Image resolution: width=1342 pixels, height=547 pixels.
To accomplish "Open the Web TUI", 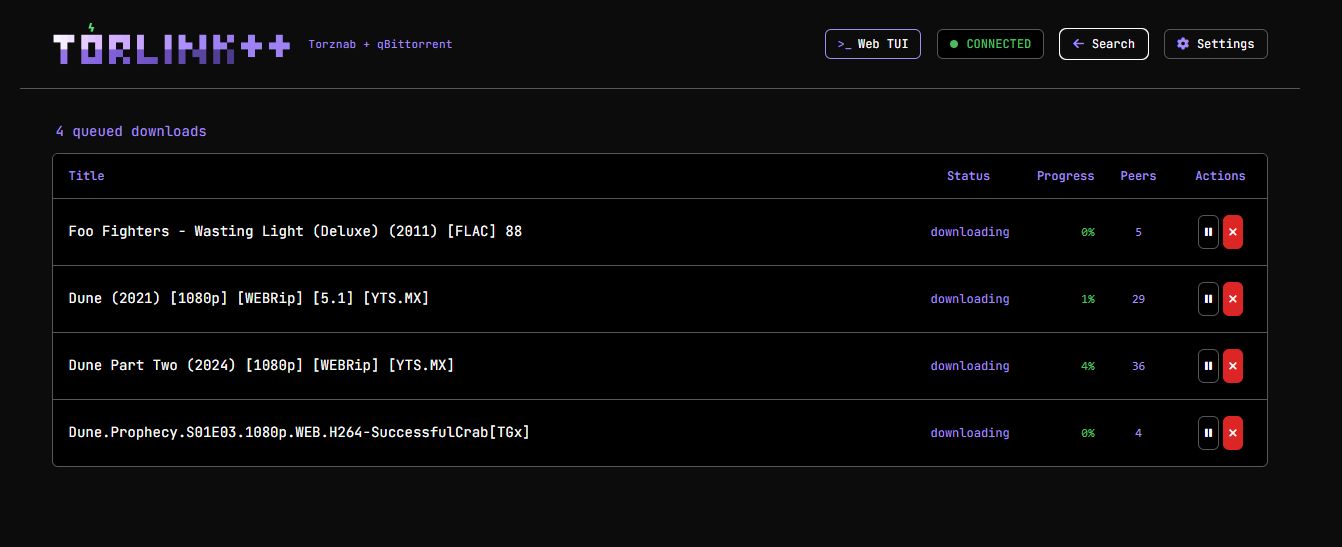I will pos(873,44).
